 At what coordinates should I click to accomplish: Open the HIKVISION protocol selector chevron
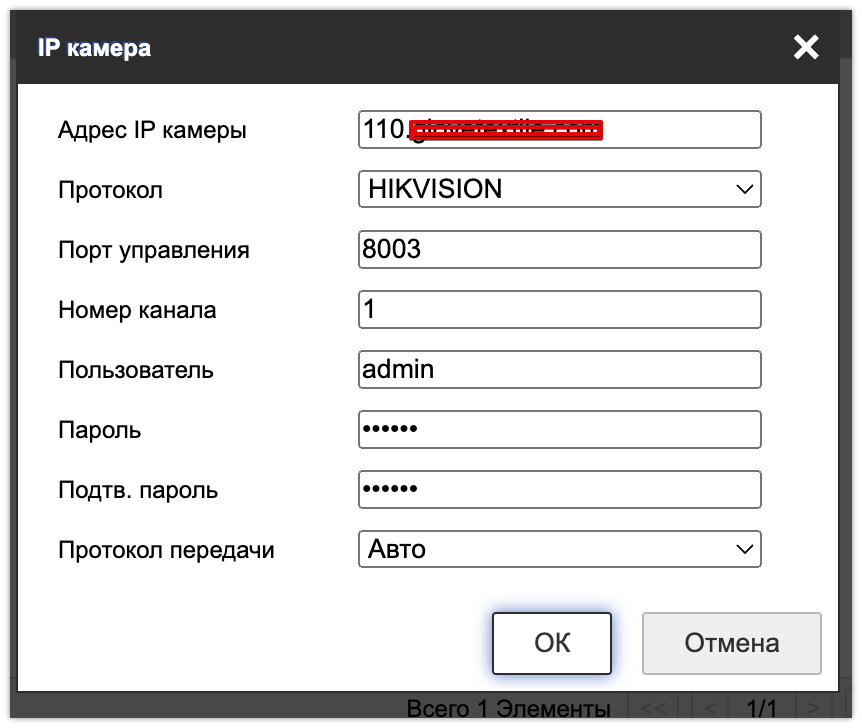743,189
